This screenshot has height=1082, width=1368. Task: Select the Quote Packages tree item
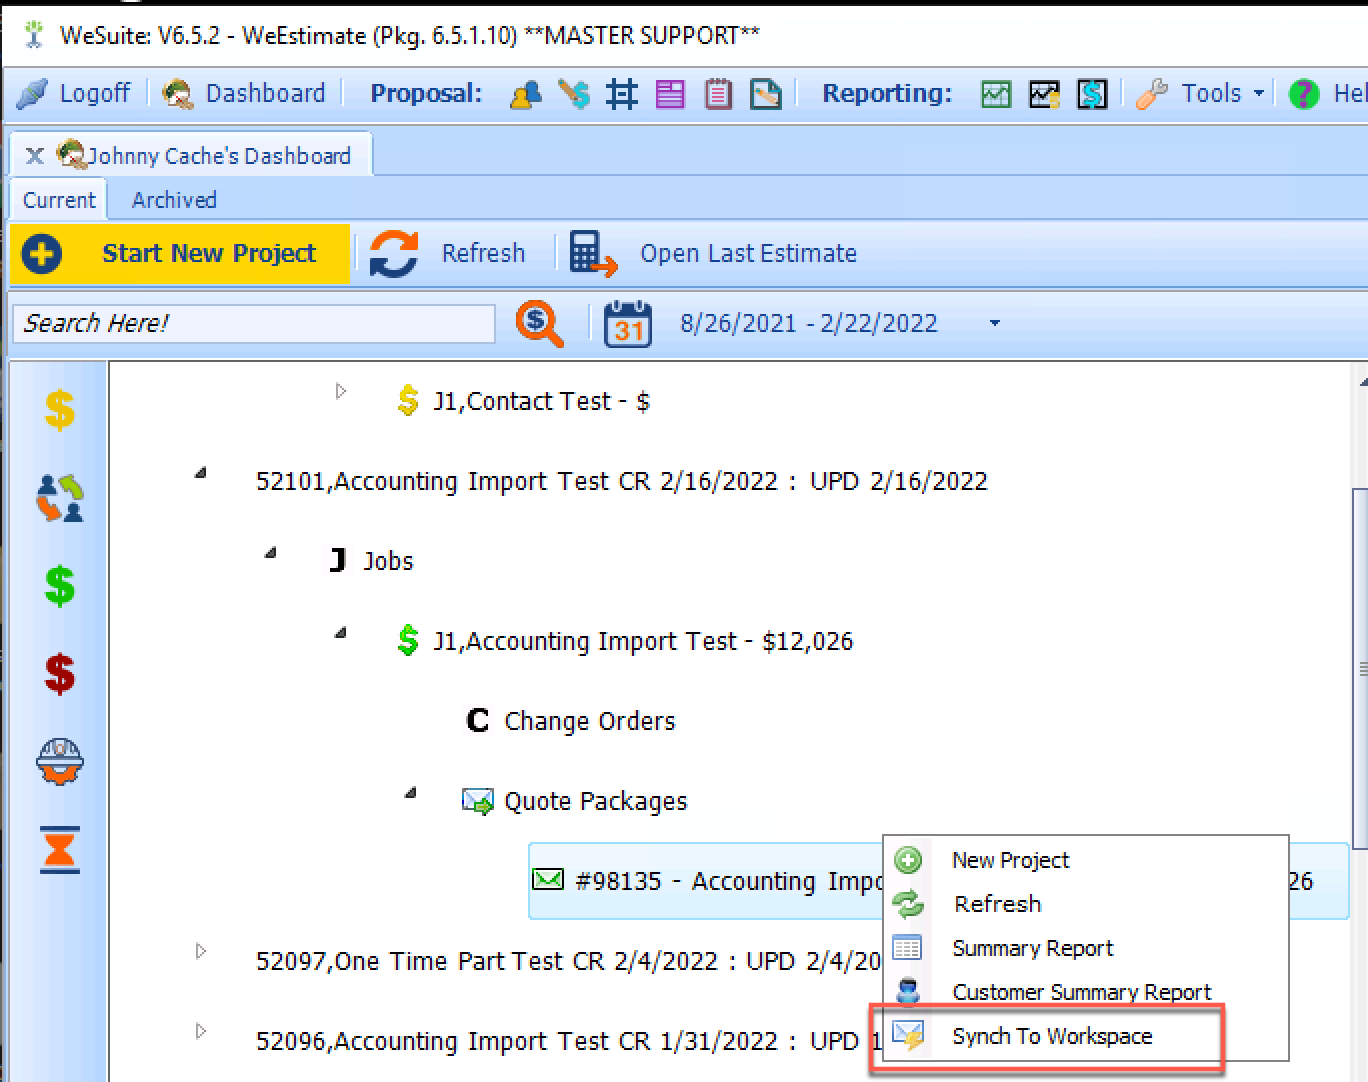click(595, 802)
